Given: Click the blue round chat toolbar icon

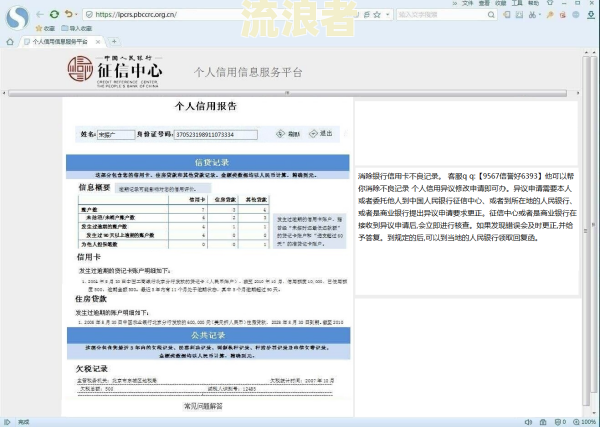Looking at the screenshot, I should (576, 15).
